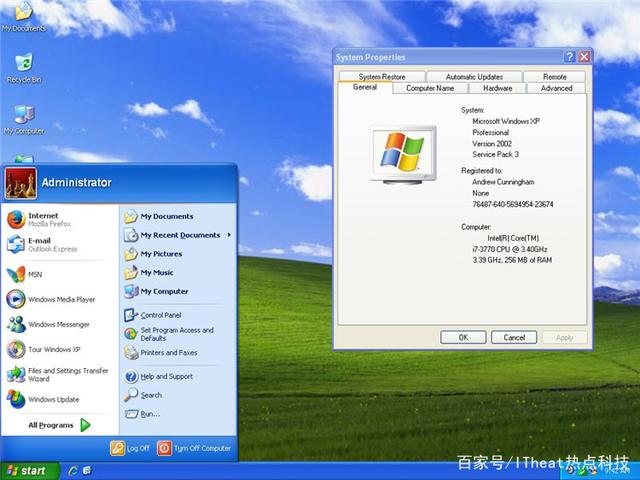Screen dimensions: 640x480
Task: Click the 'Version 2002' text
Action: point(492,144)
